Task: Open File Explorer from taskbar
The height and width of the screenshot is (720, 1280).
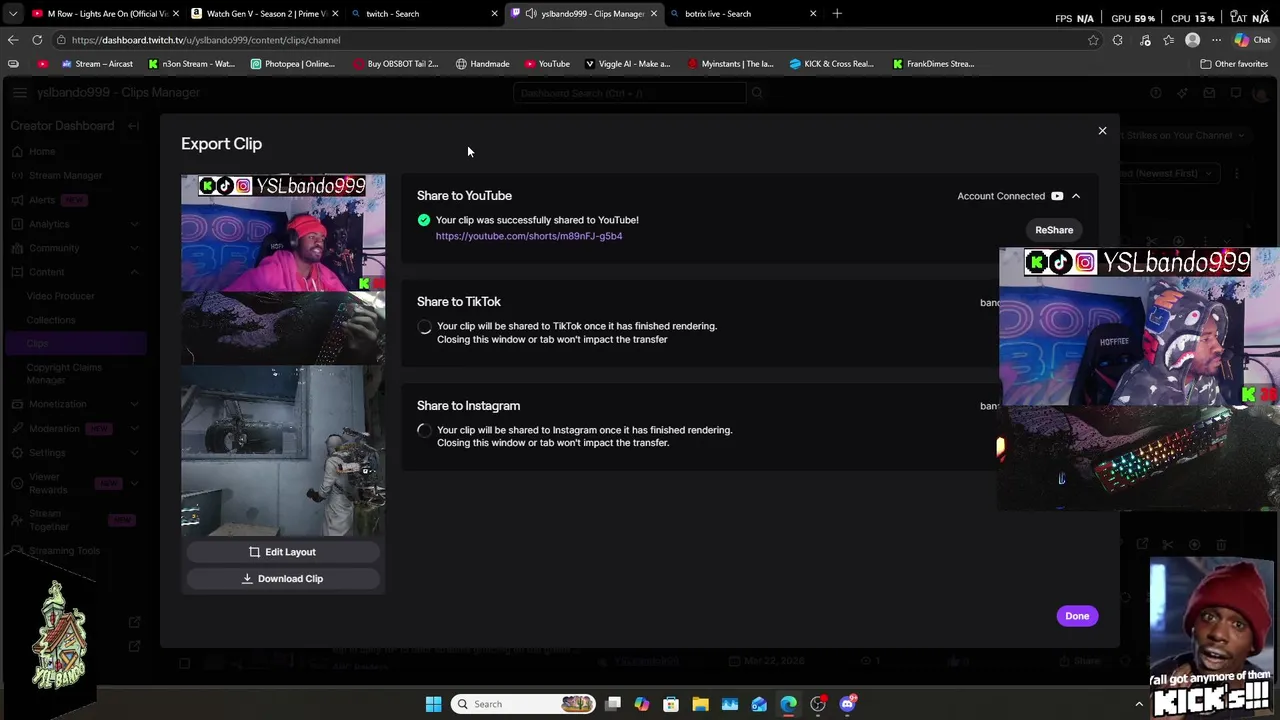Action: click(700, 704)
